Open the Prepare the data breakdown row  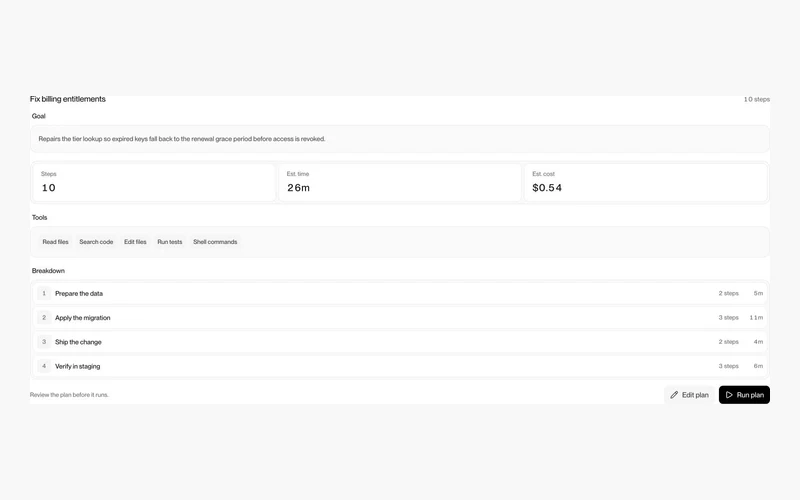tap(400, 293)
